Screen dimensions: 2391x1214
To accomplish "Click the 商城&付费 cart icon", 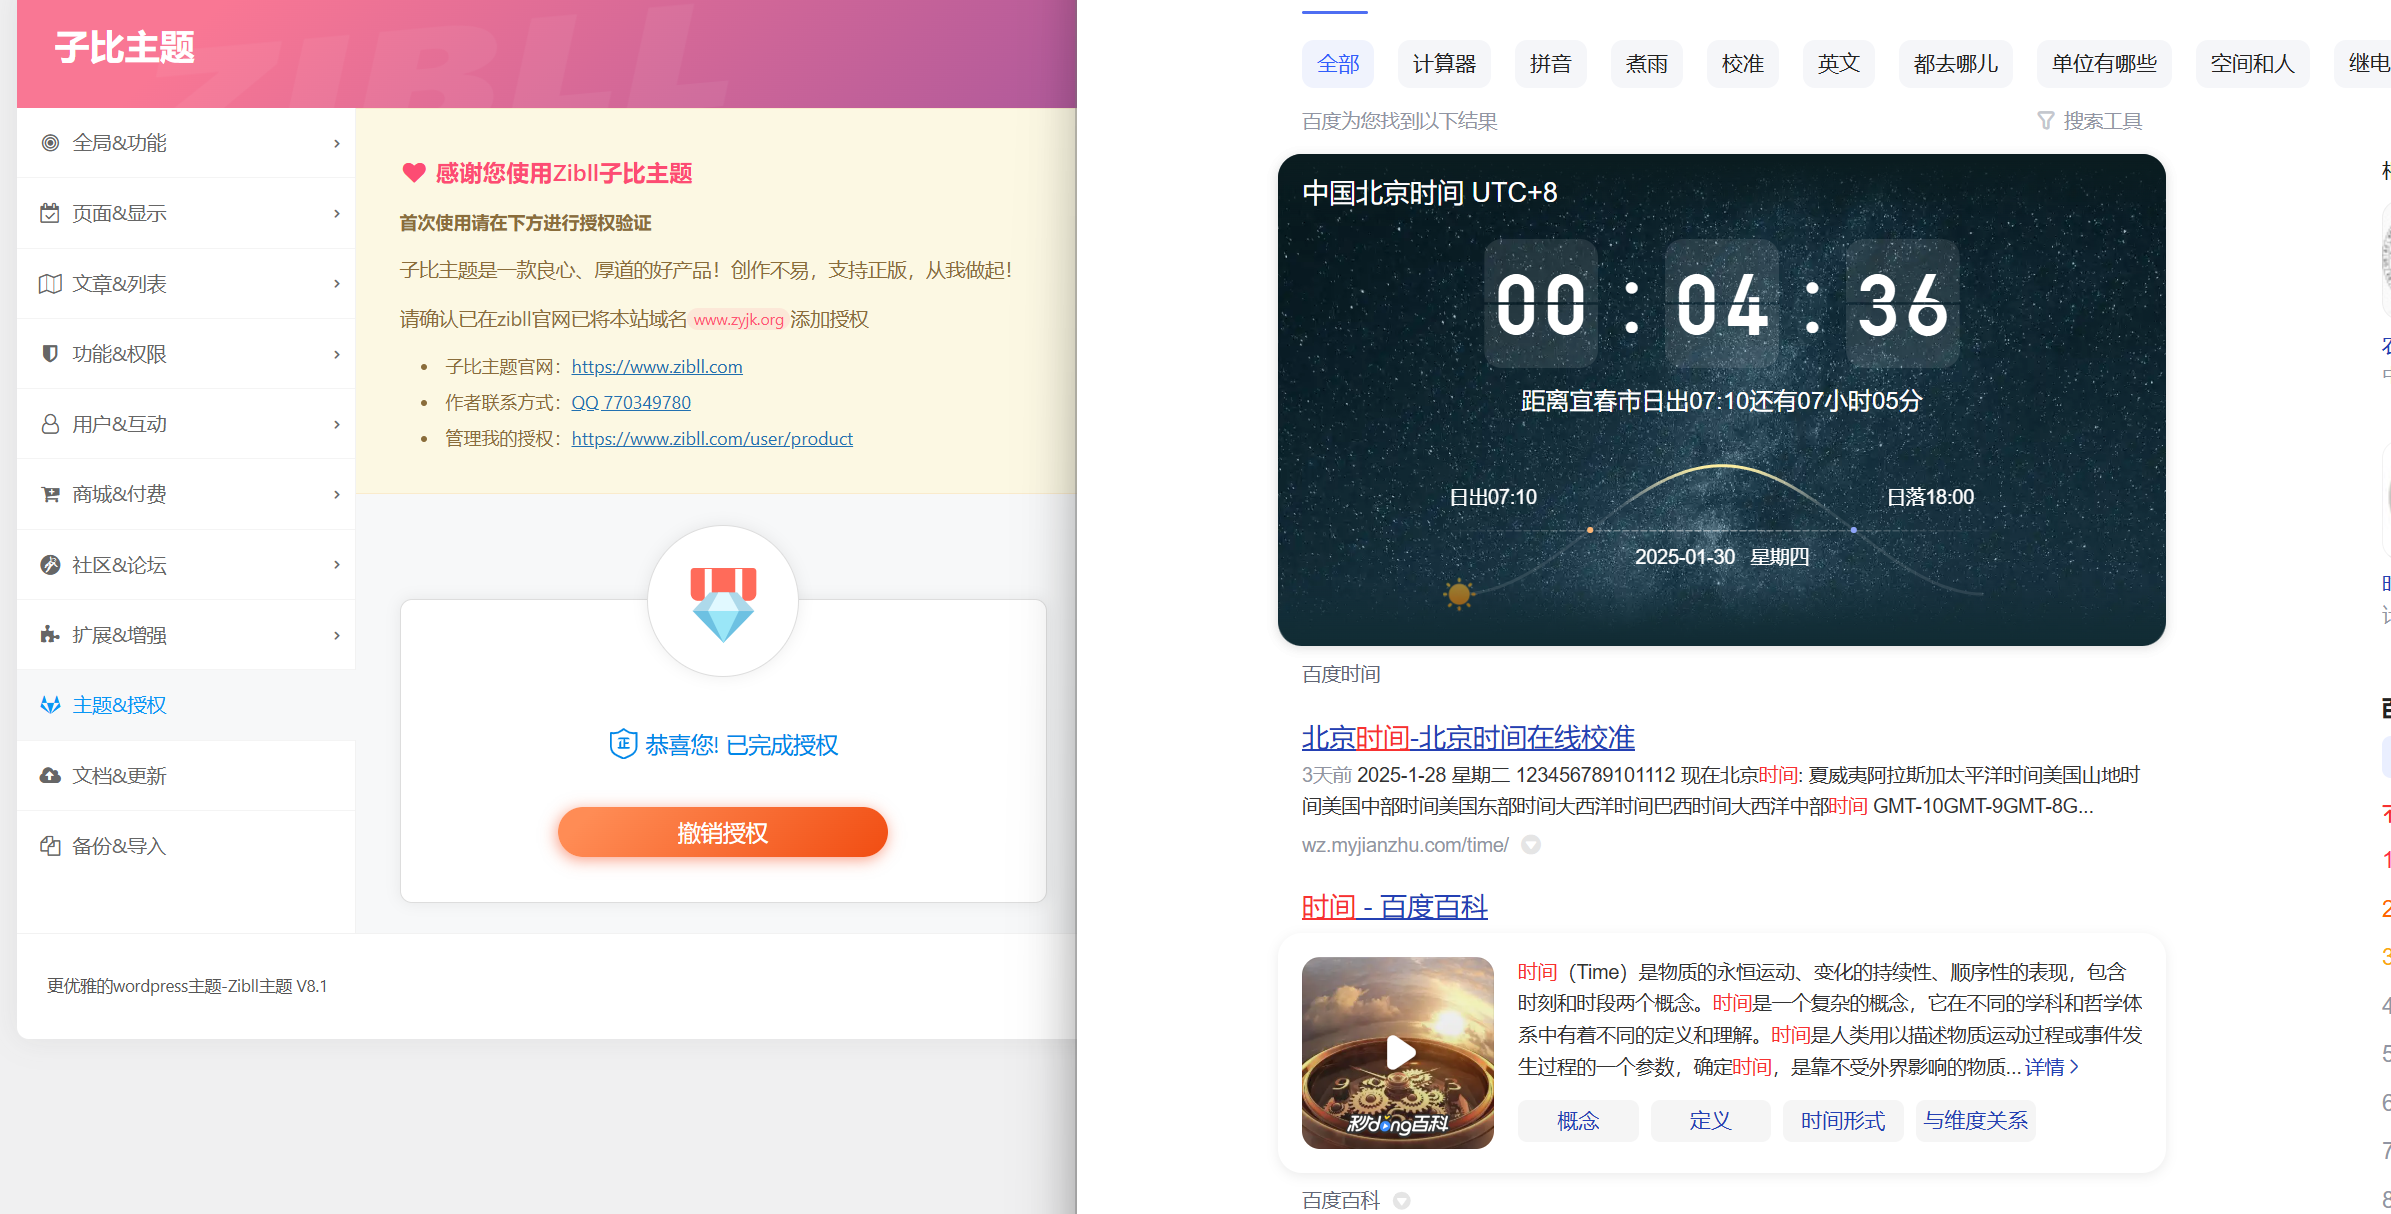I will (50, 494).
